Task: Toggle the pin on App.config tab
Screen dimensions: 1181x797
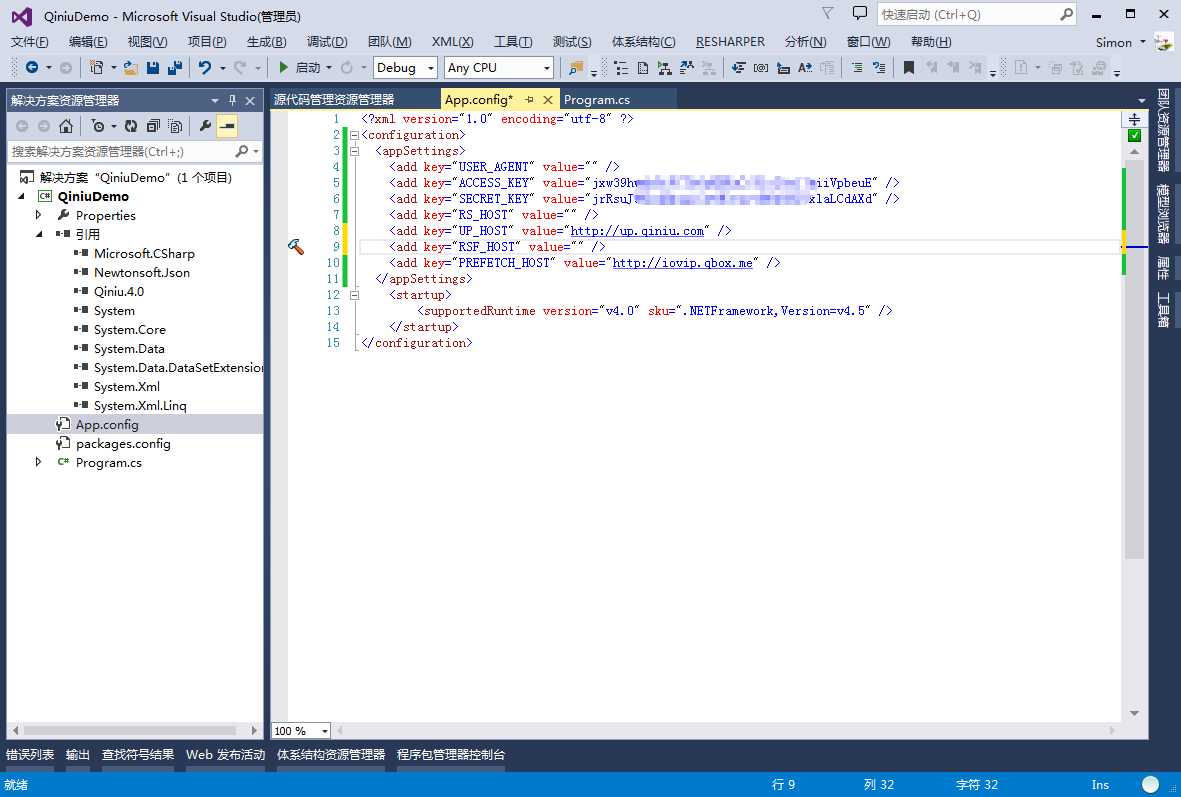Action: tap(529, 99)
